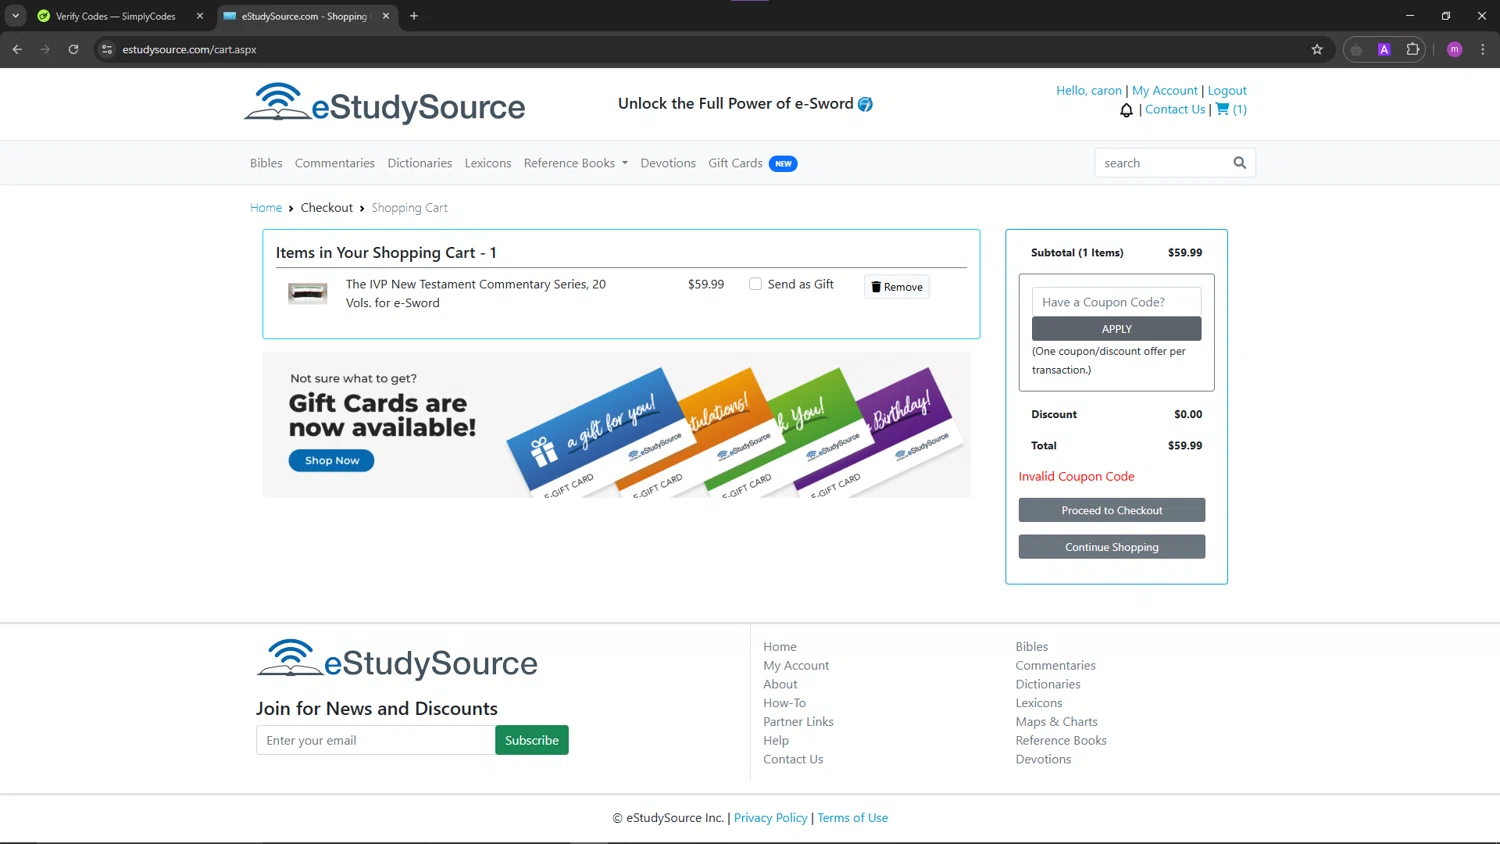Click the footer eStudySource logo
Image resolution: width=1500 pixels, height=844 pixels.
[x=397, y=660]
